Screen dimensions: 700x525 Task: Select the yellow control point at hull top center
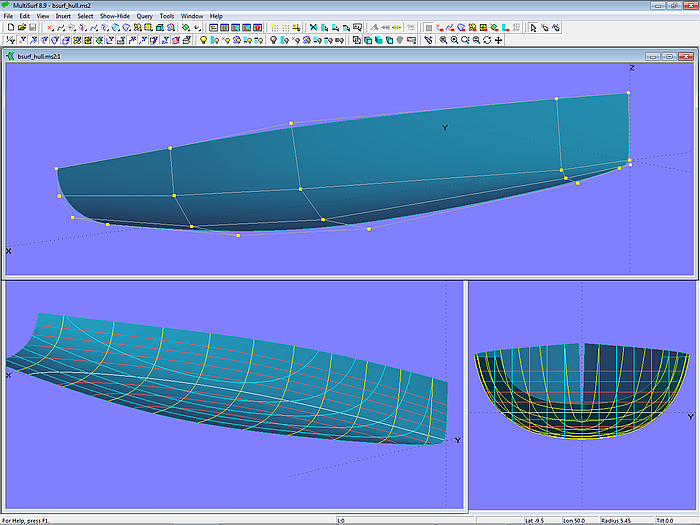[291, 123]
